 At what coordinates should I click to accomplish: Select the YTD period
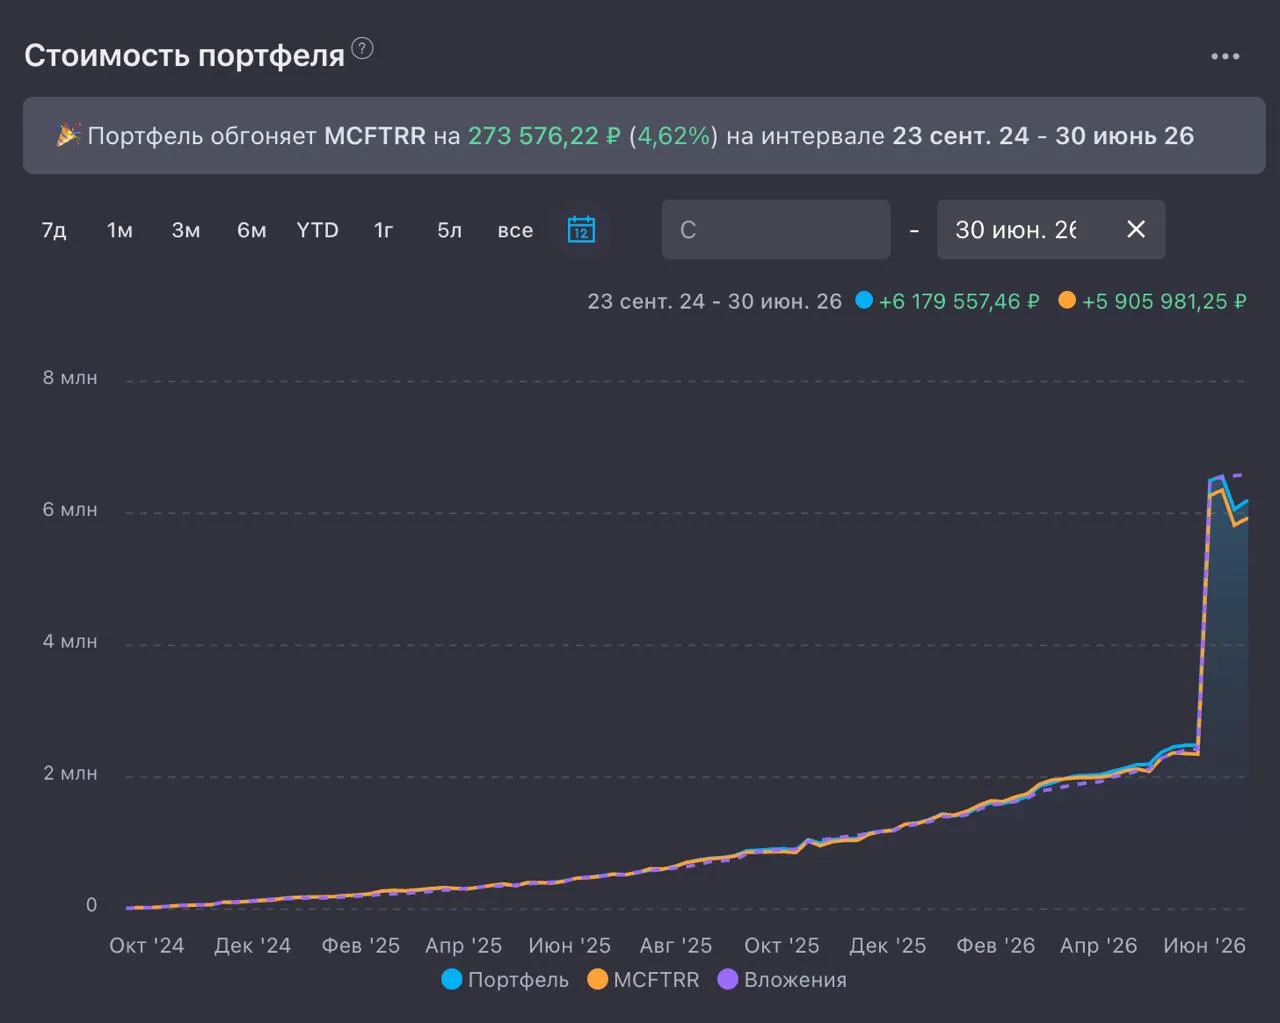coord(318,230)
